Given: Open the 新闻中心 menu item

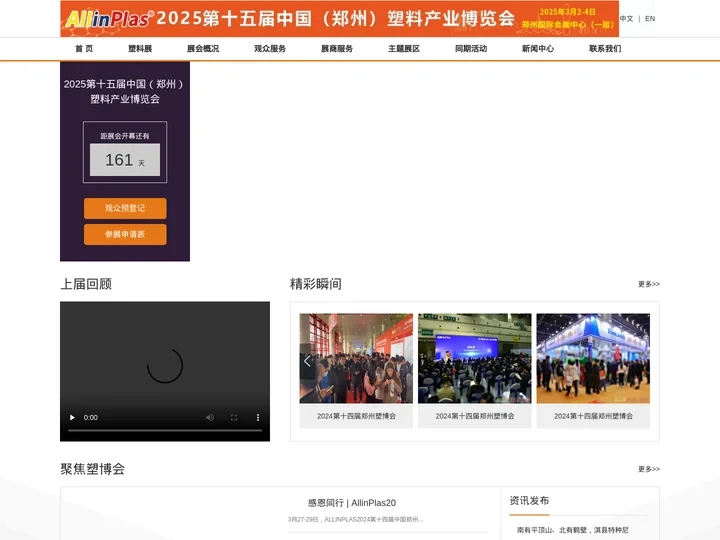Looking at the screenshot, I should pyautogui.click(x=538, y=49).
